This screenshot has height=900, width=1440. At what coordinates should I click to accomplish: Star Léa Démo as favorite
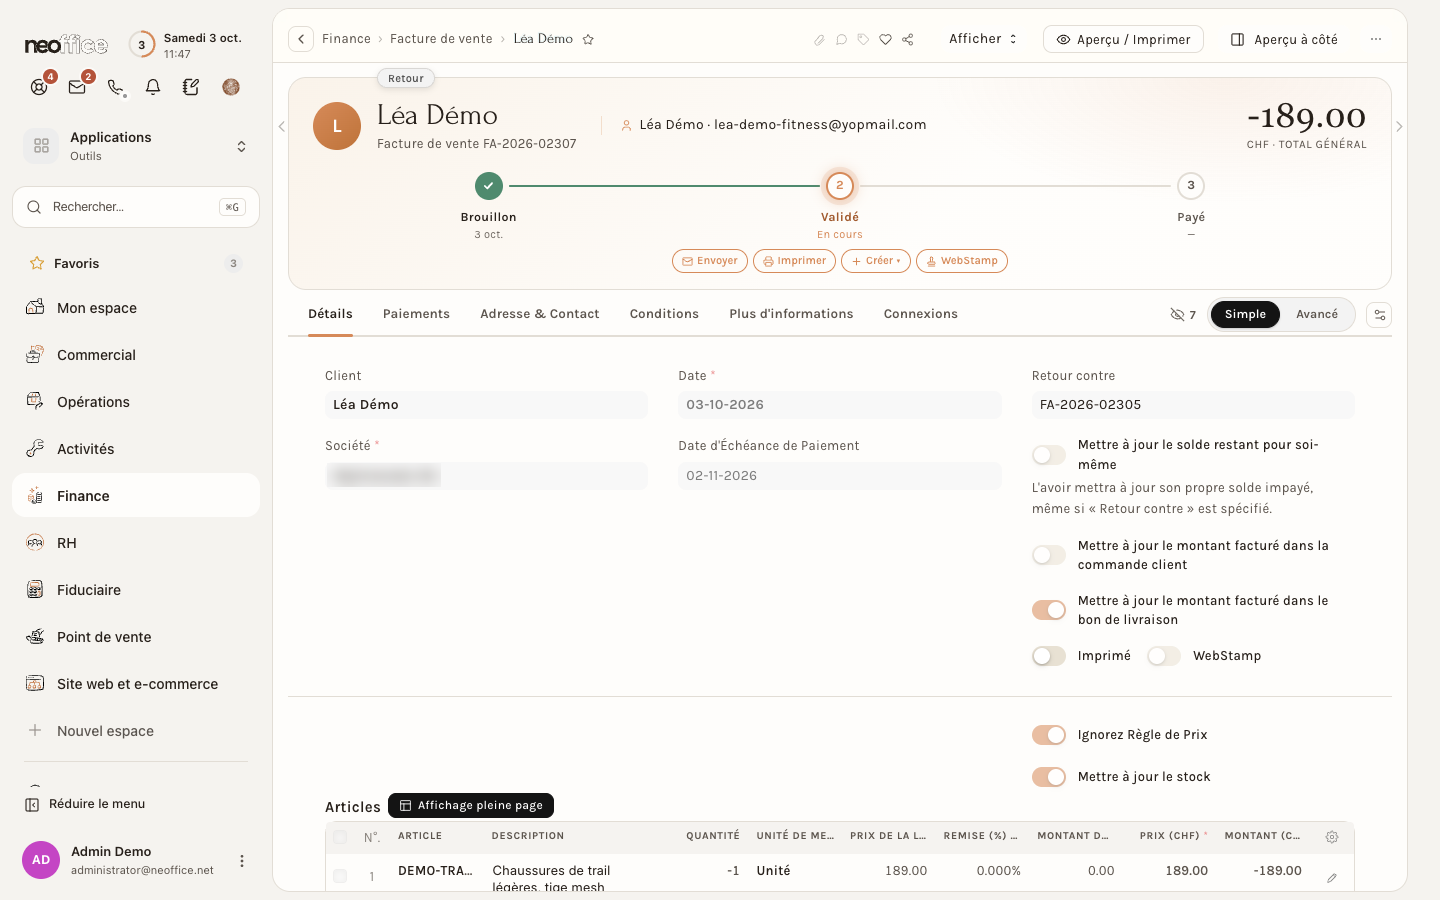pyautogui.click(x=588, y=39)
